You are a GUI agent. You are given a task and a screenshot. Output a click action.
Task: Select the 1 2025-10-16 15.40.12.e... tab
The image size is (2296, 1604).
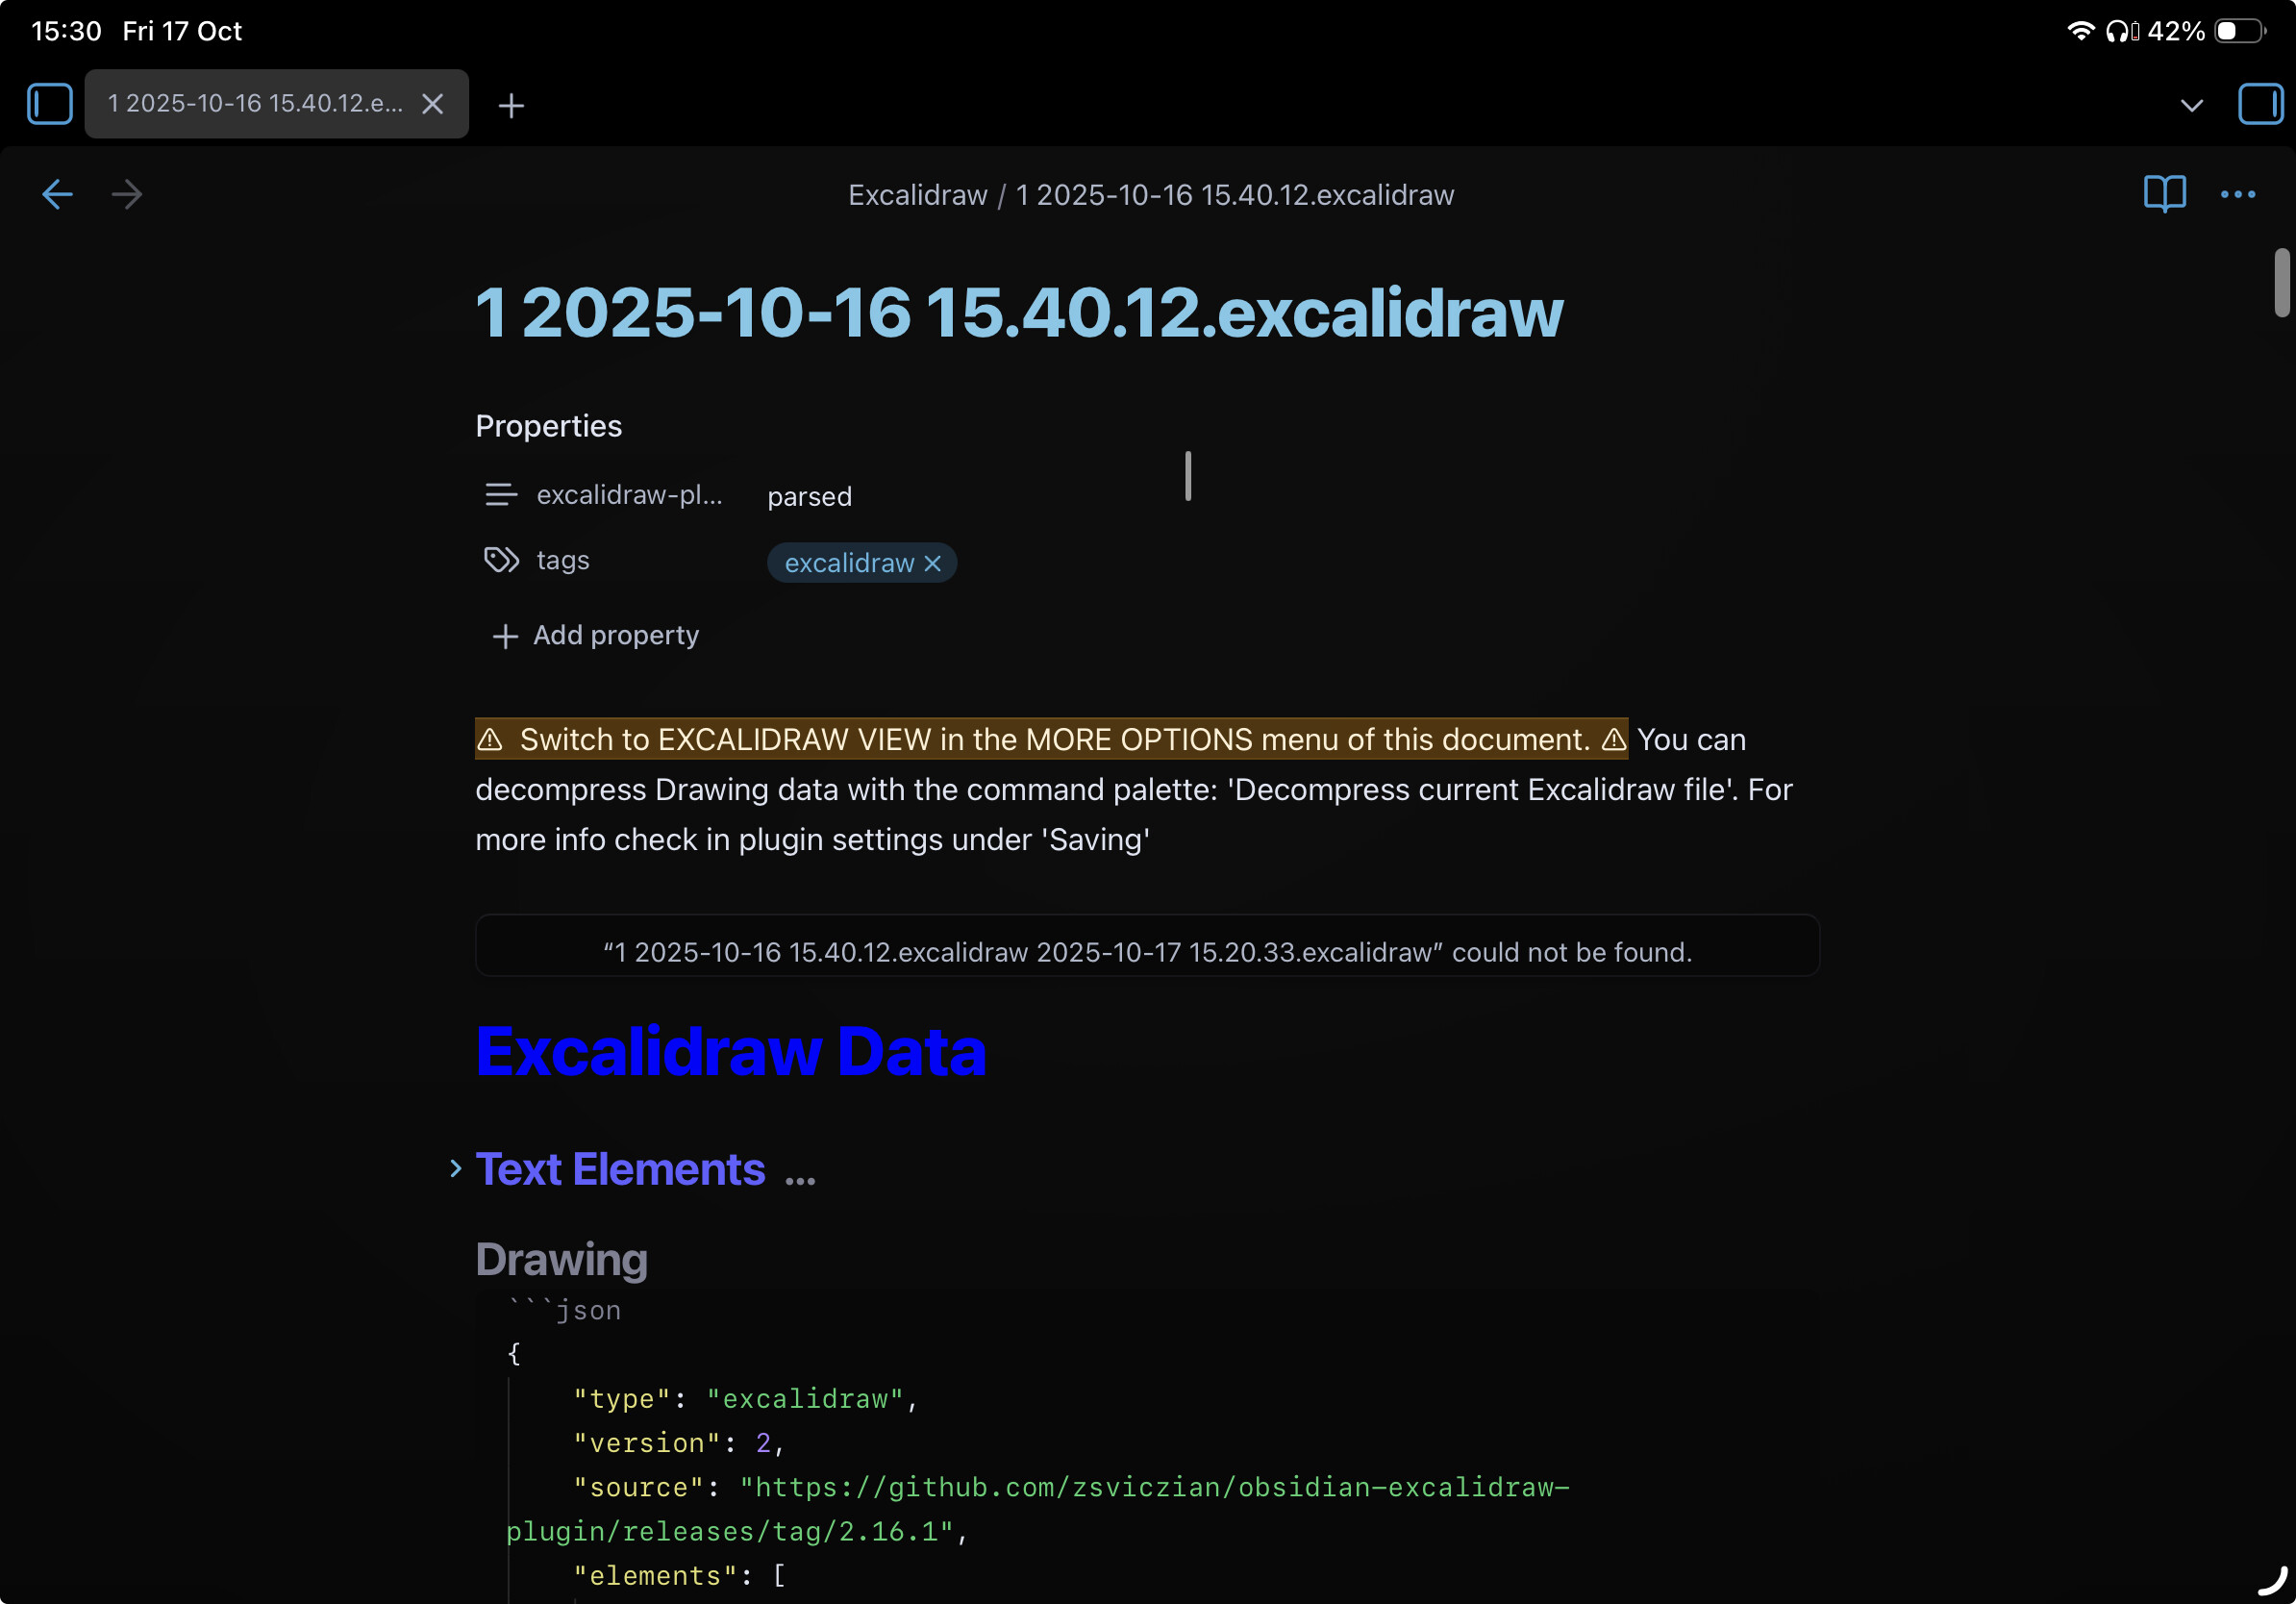click(255, 104)
